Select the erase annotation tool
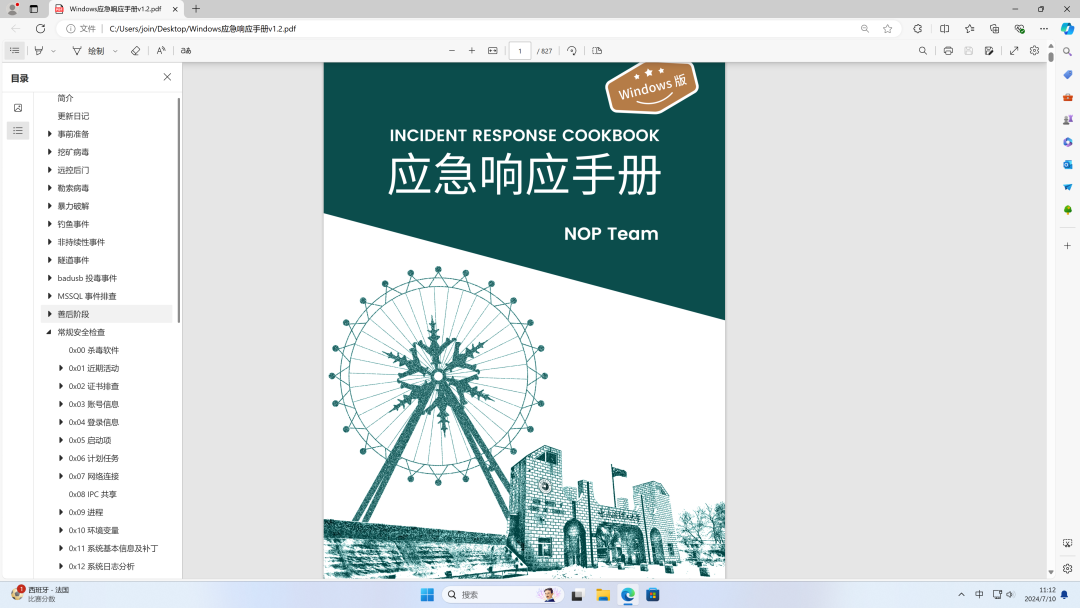Screen dimensions: 1080x608 click(x=136, y=50)
